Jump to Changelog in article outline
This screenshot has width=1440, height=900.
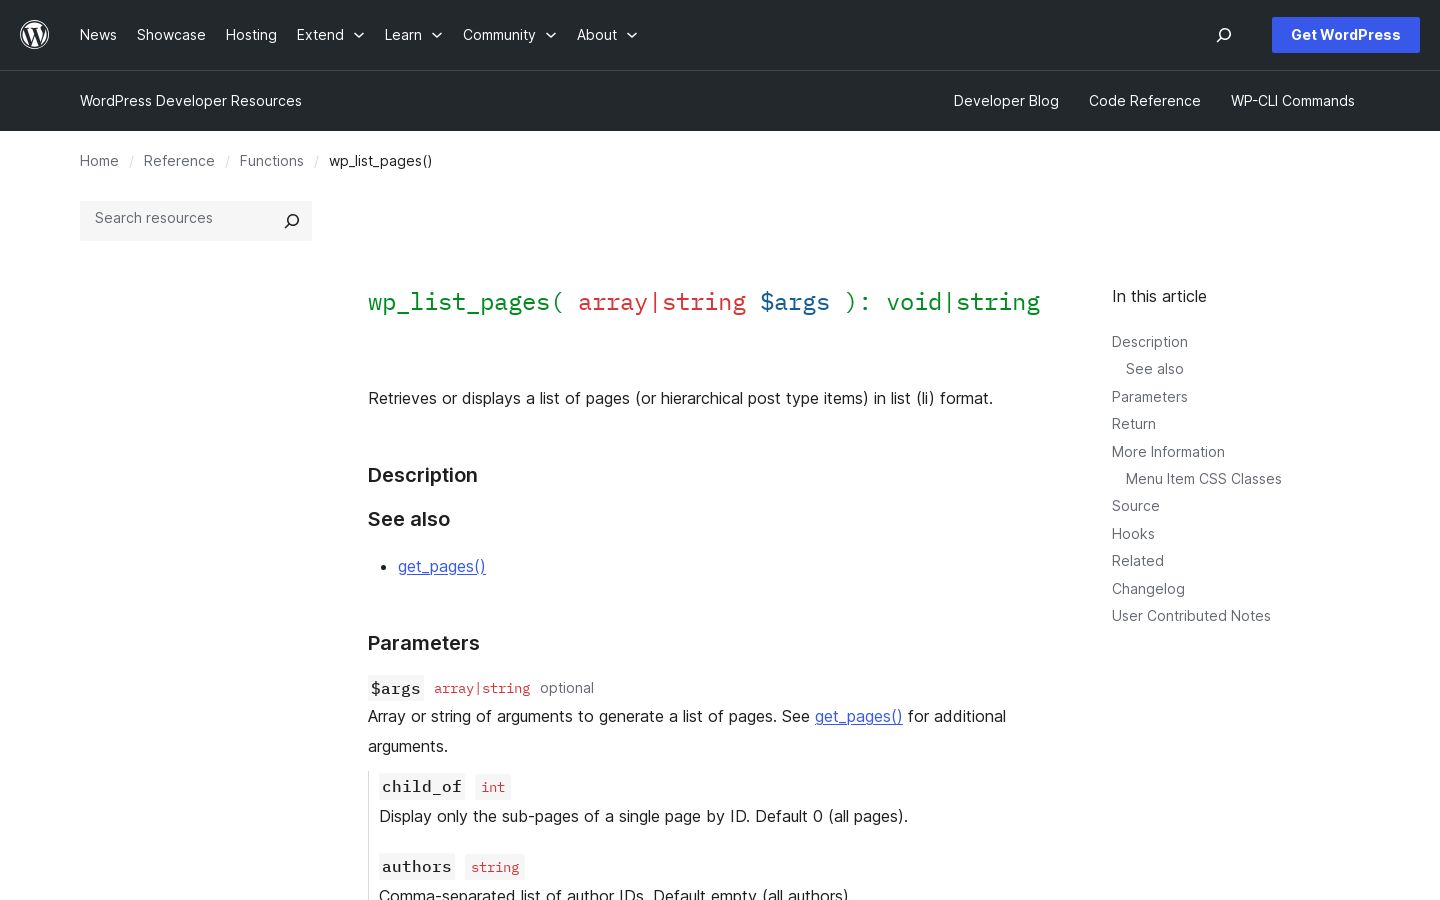(1148, 589)
